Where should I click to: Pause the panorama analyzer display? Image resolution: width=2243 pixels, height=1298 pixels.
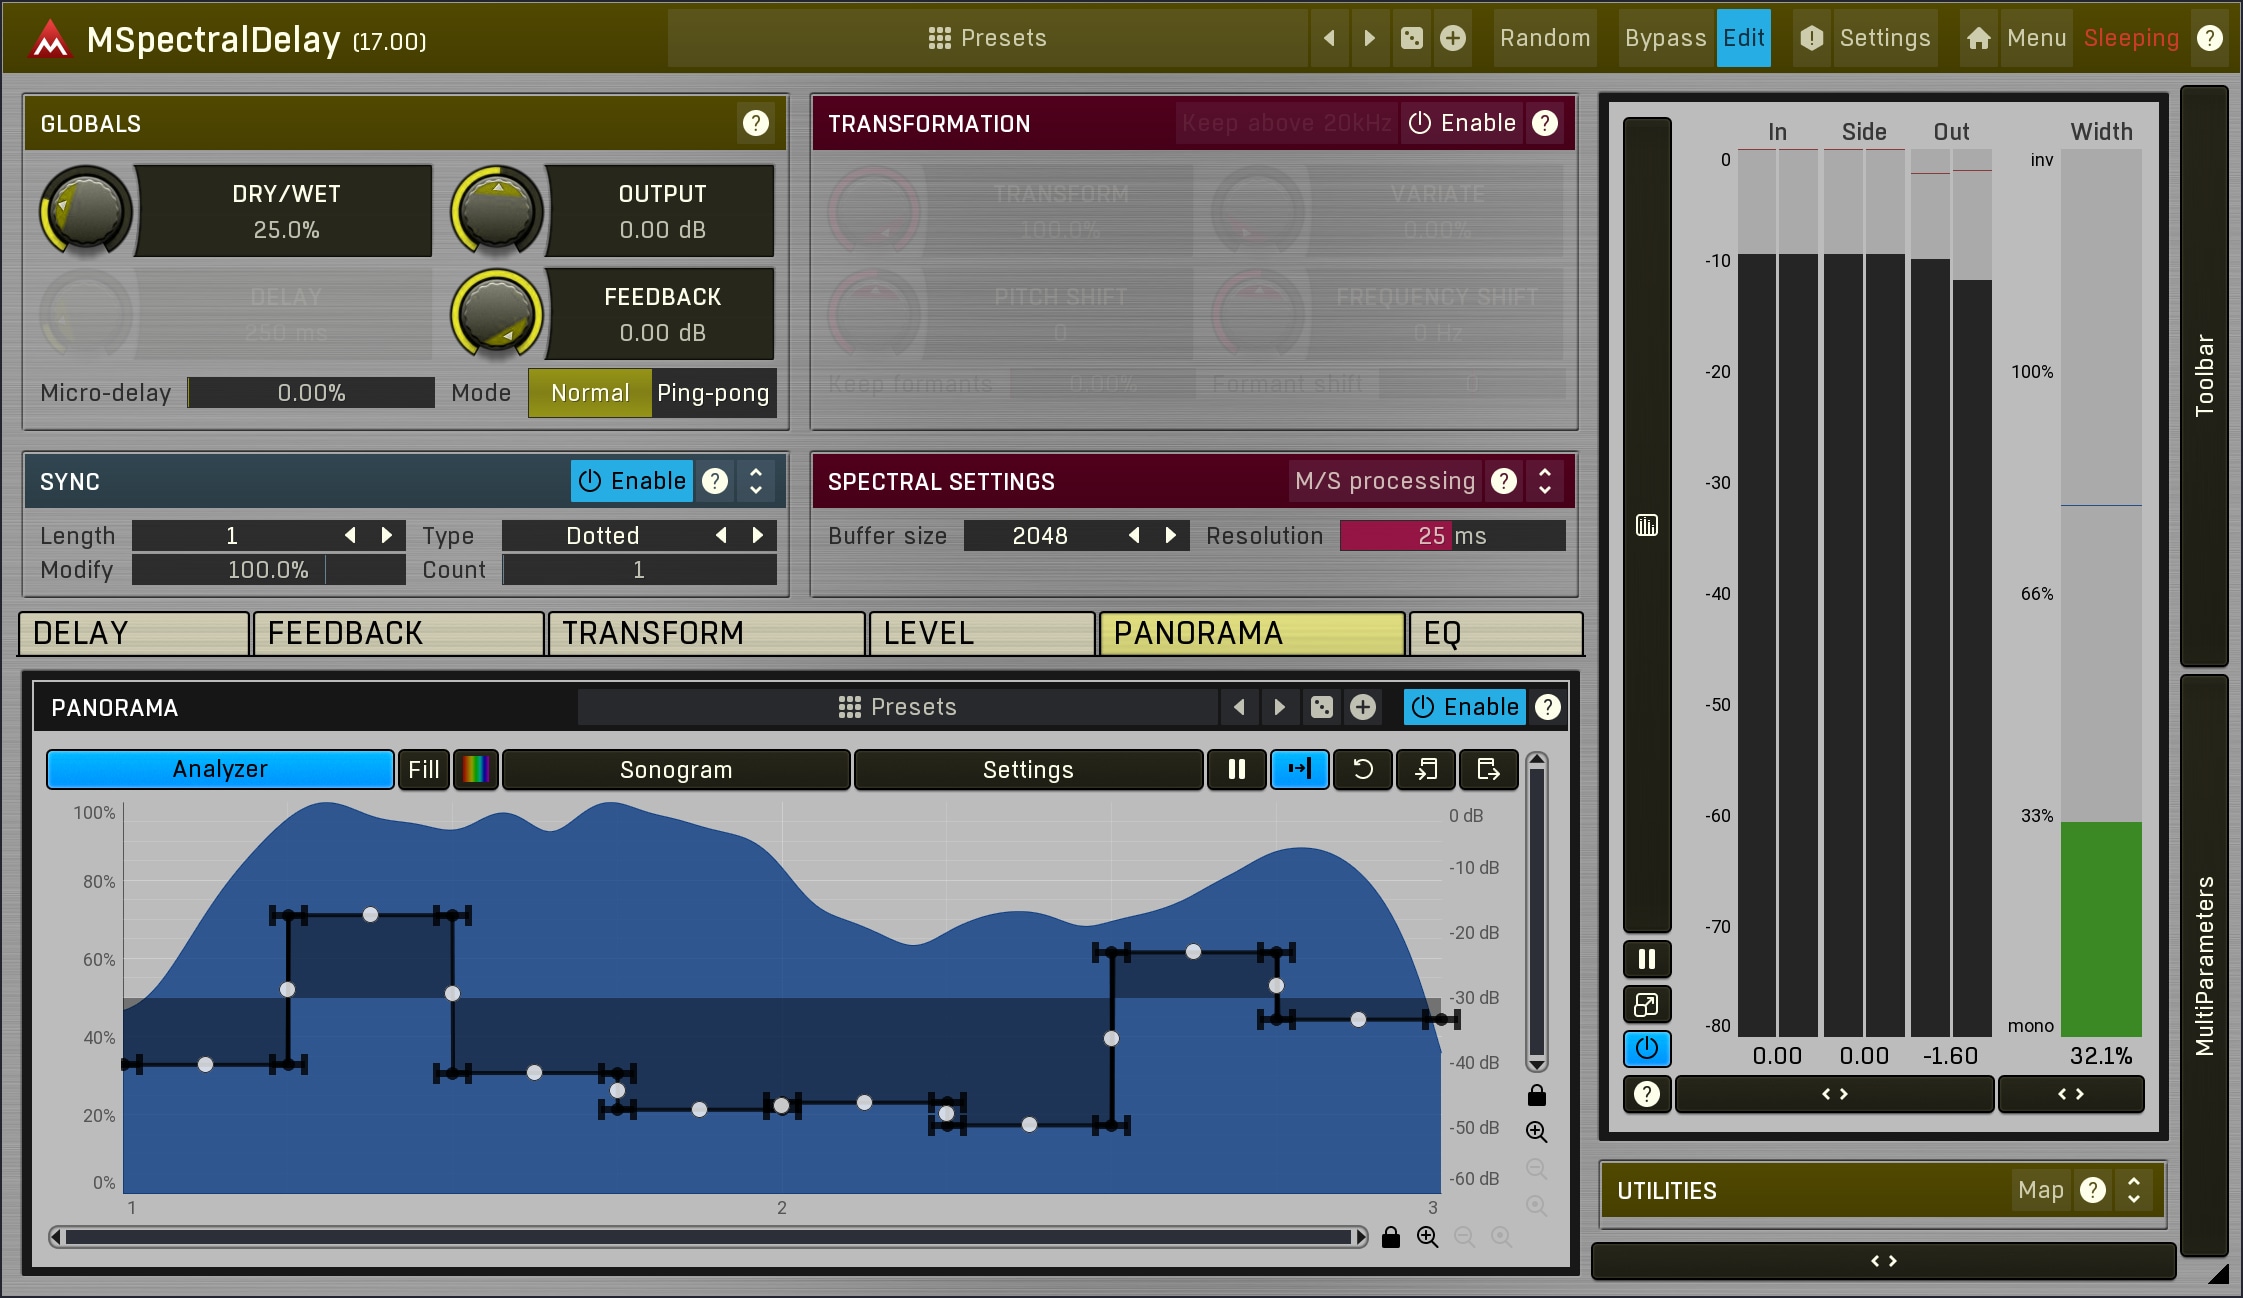pos(1236,769)
